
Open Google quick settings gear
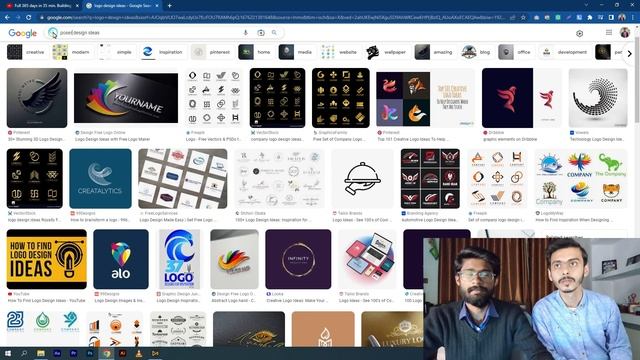point(579,33)
